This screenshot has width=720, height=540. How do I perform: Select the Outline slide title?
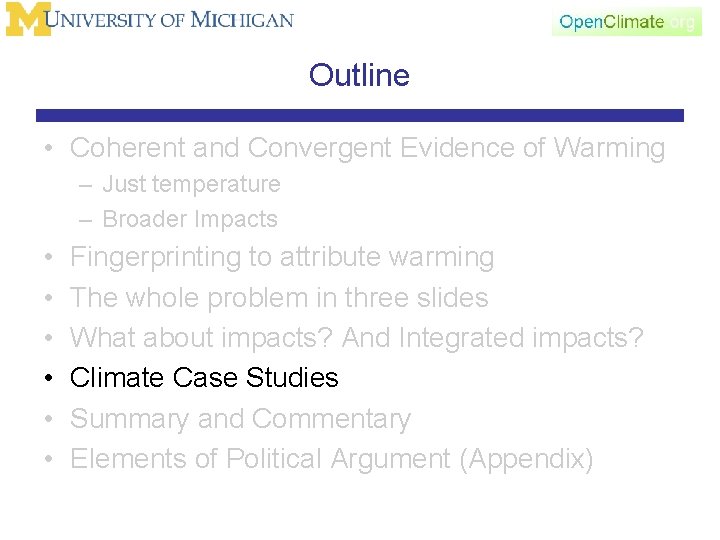[359, 75]
